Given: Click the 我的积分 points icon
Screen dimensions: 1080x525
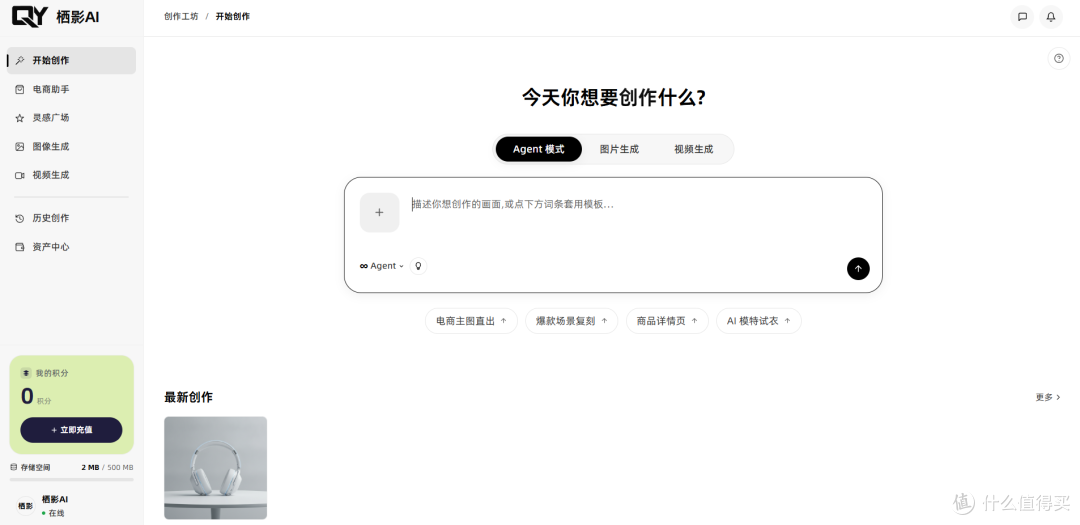Looking at the screenshot, I should [26, 373].
